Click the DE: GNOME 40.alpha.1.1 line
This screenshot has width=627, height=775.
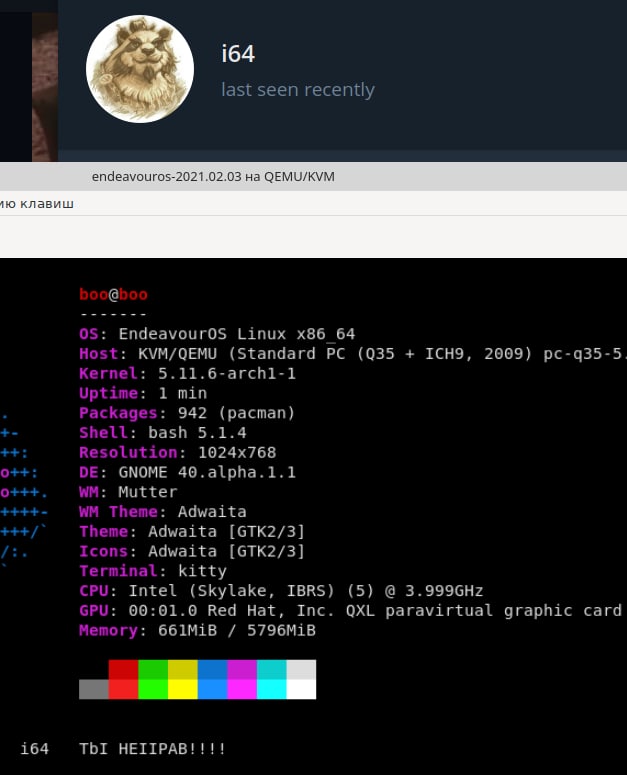click(x=187, y=473)
